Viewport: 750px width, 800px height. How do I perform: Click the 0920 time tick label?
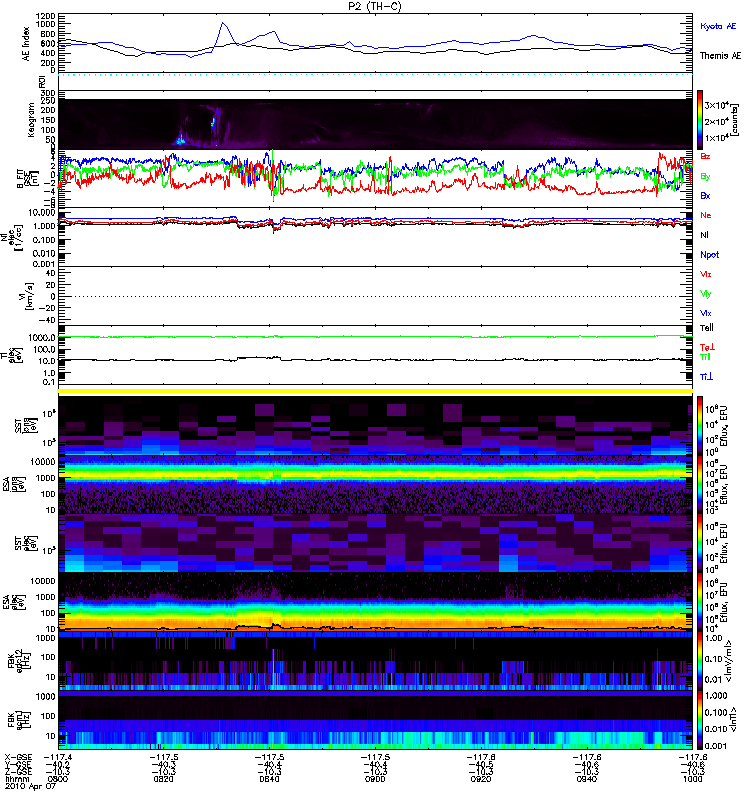[481, 779]
